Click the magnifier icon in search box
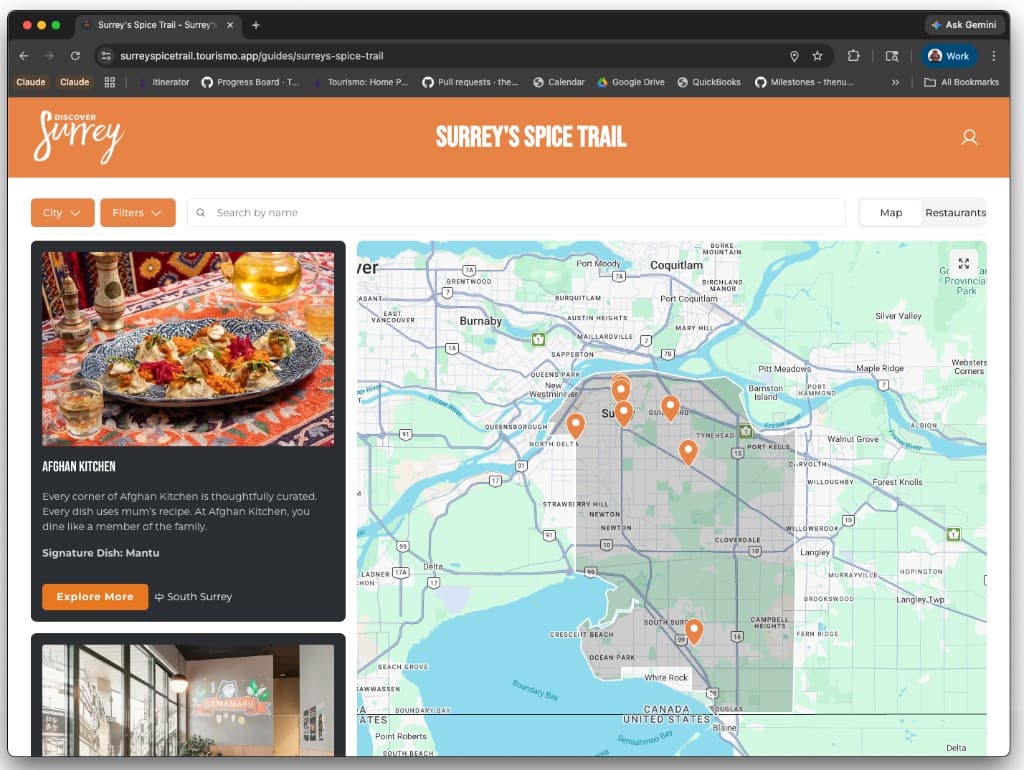 tap(200, 213)
